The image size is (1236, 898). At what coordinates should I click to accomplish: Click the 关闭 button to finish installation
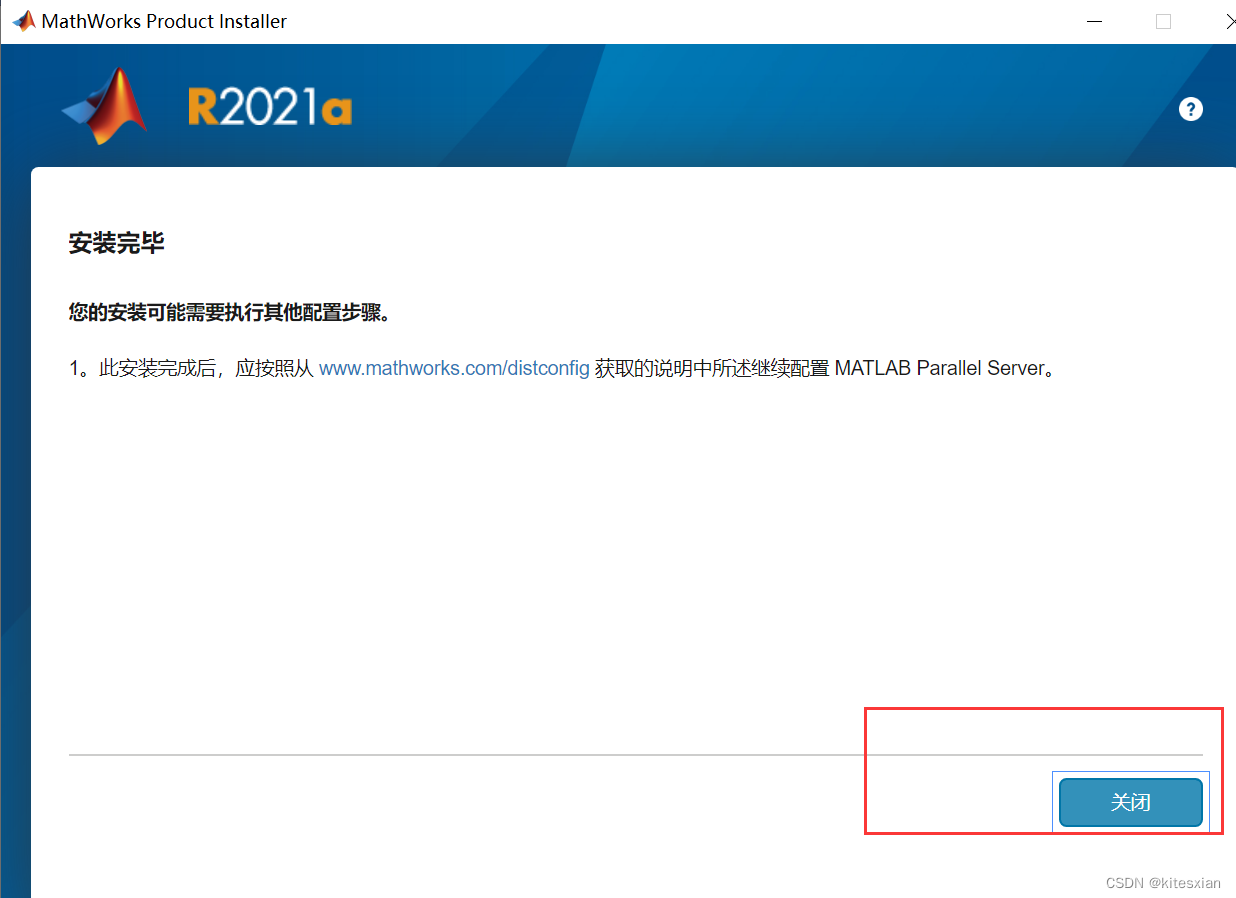click(x=1130, y=802)
